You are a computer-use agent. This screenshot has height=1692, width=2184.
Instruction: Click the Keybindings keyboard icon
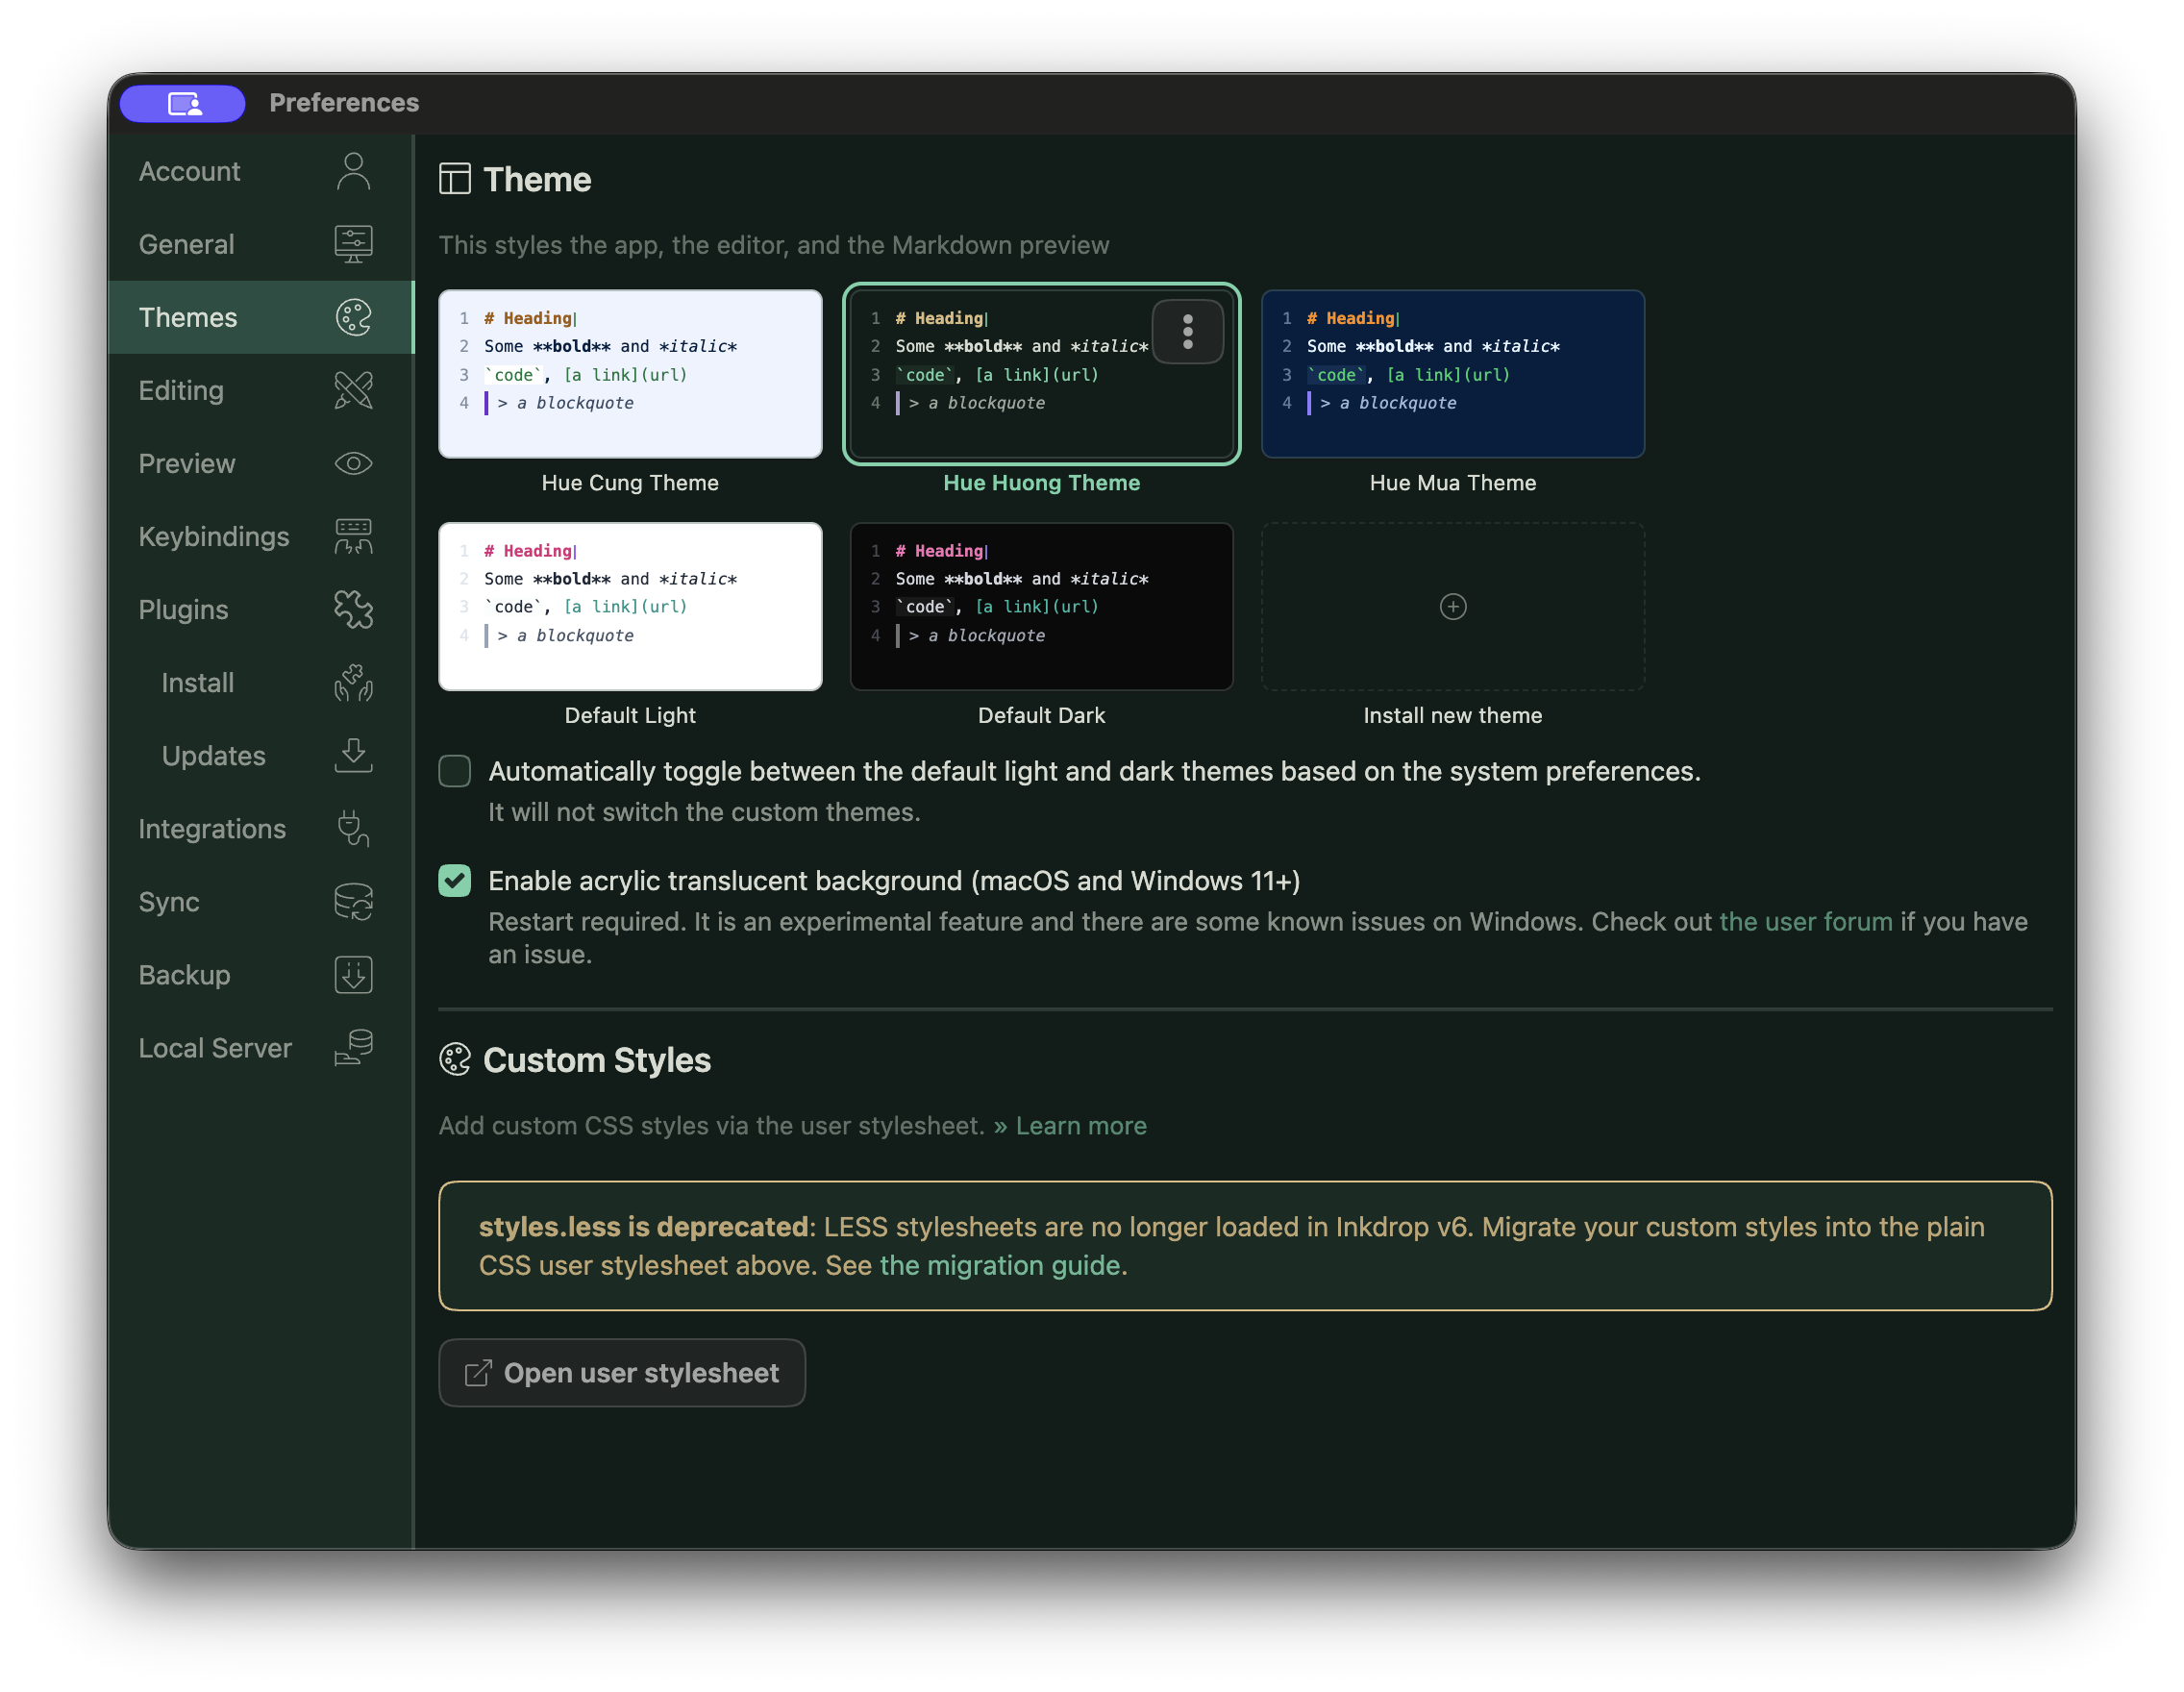pos(353,536)
